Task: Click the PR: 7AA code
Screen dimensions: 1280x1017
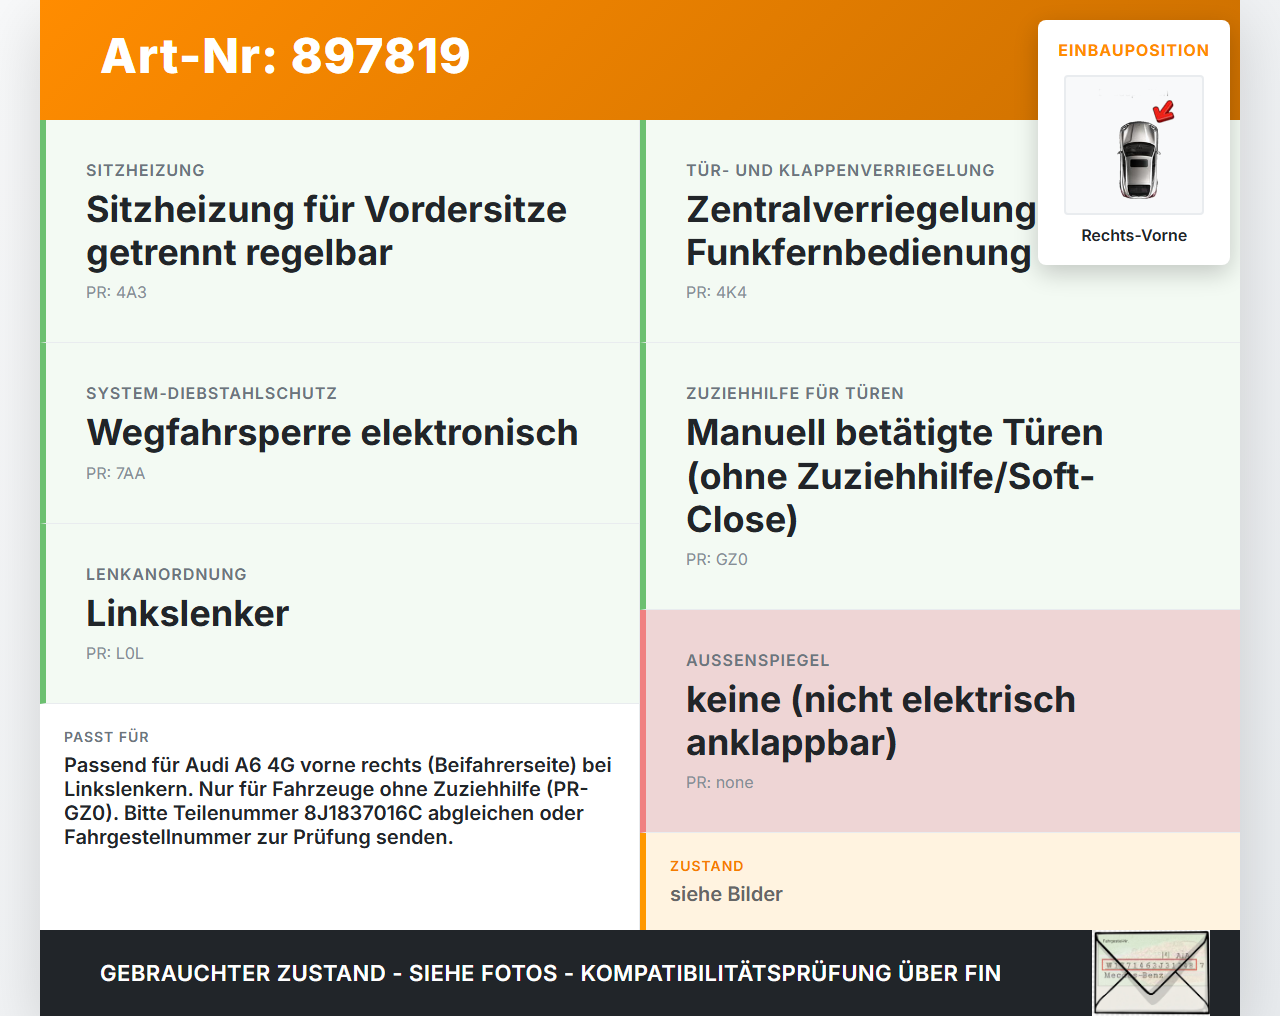Action: [x=115, y=473]
